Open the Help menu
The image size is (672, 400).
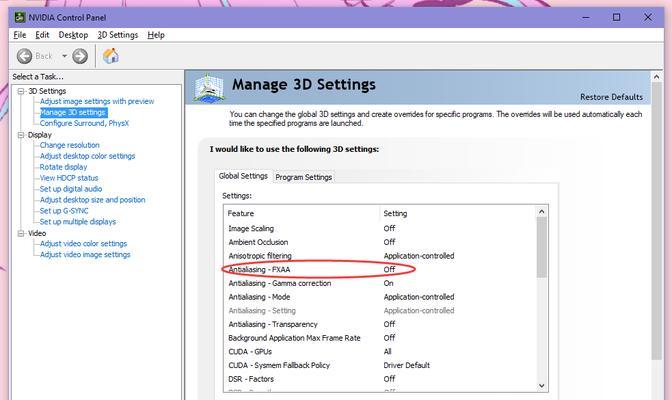156,35
